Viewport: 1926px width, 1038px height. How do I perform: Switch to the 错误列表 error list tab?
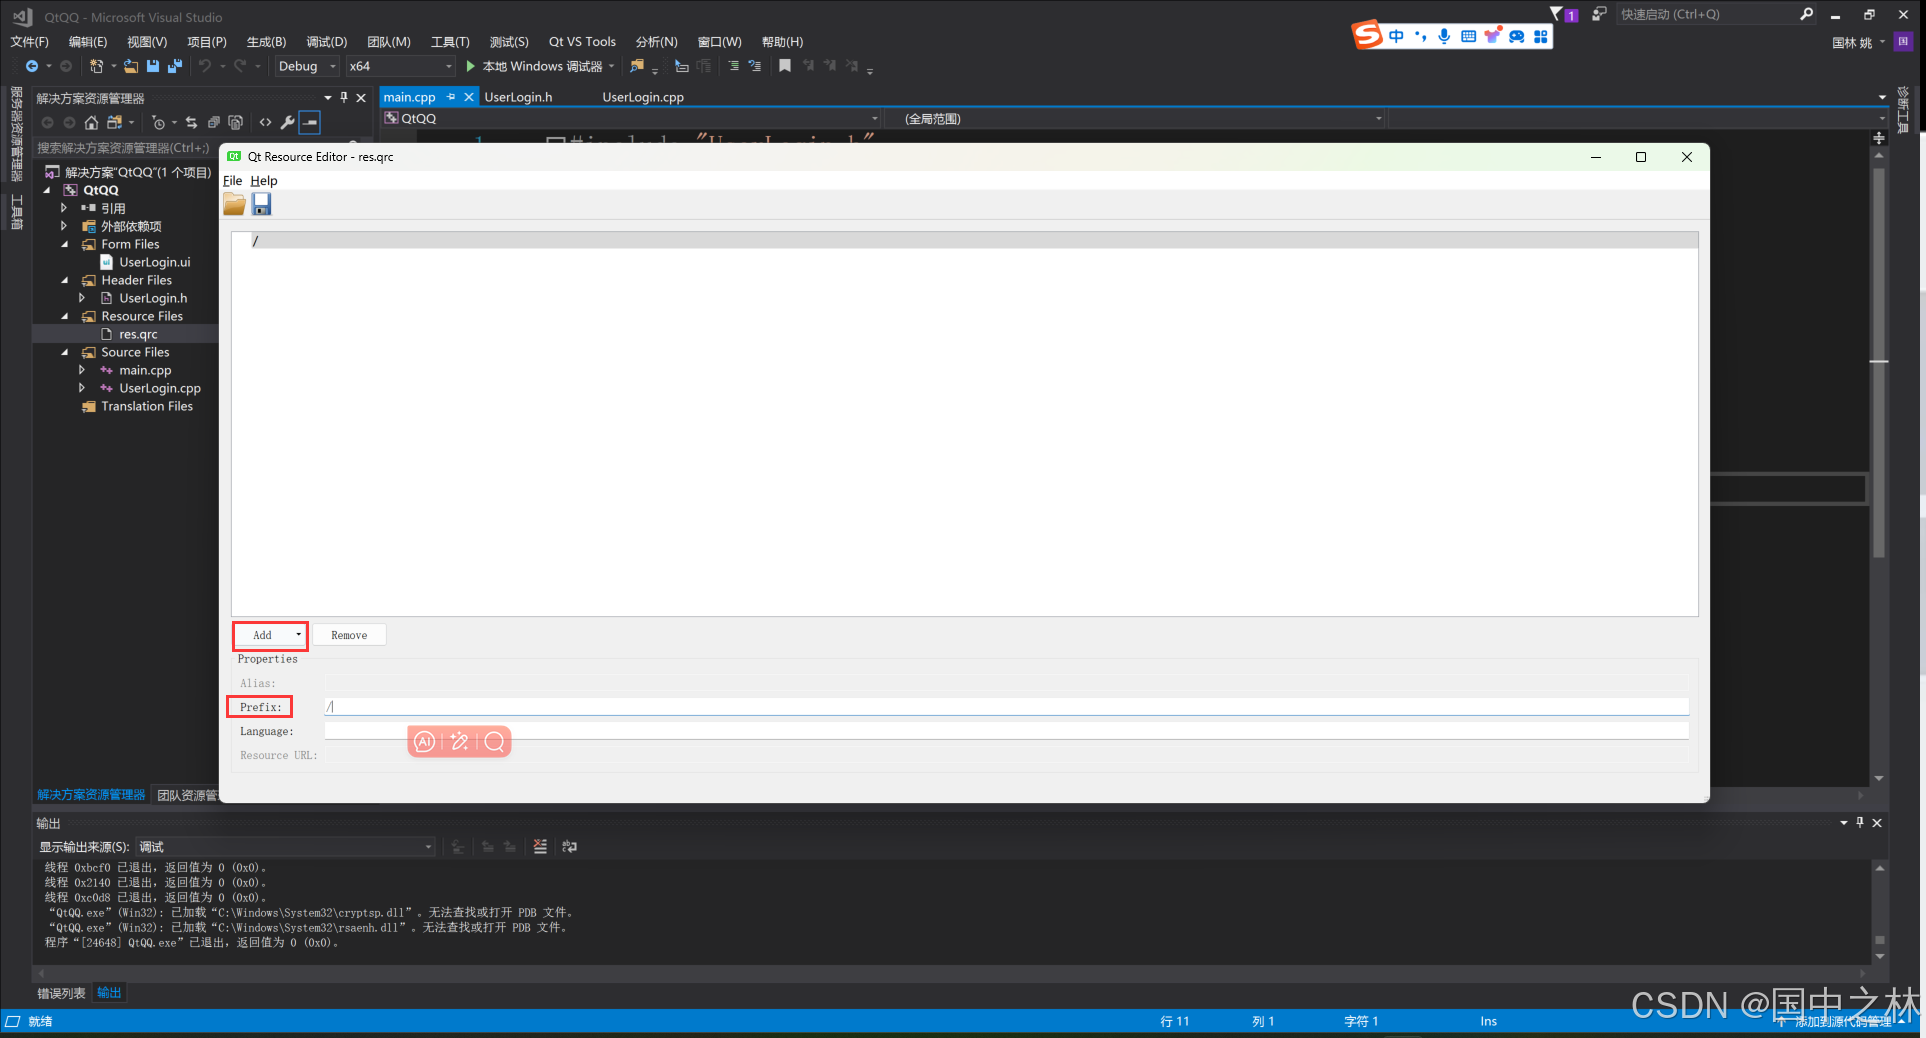click(61, 993)
